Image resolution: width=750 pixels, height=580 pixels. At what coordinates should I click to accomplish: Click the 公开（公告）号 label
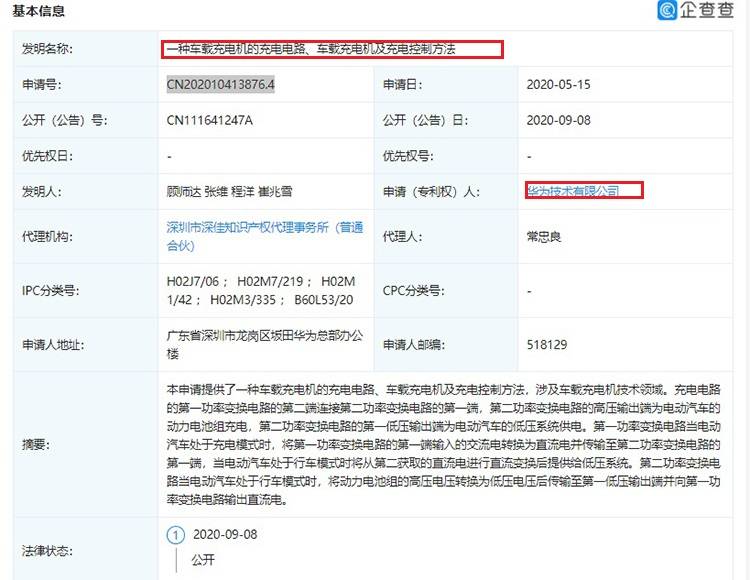point(65,120)
